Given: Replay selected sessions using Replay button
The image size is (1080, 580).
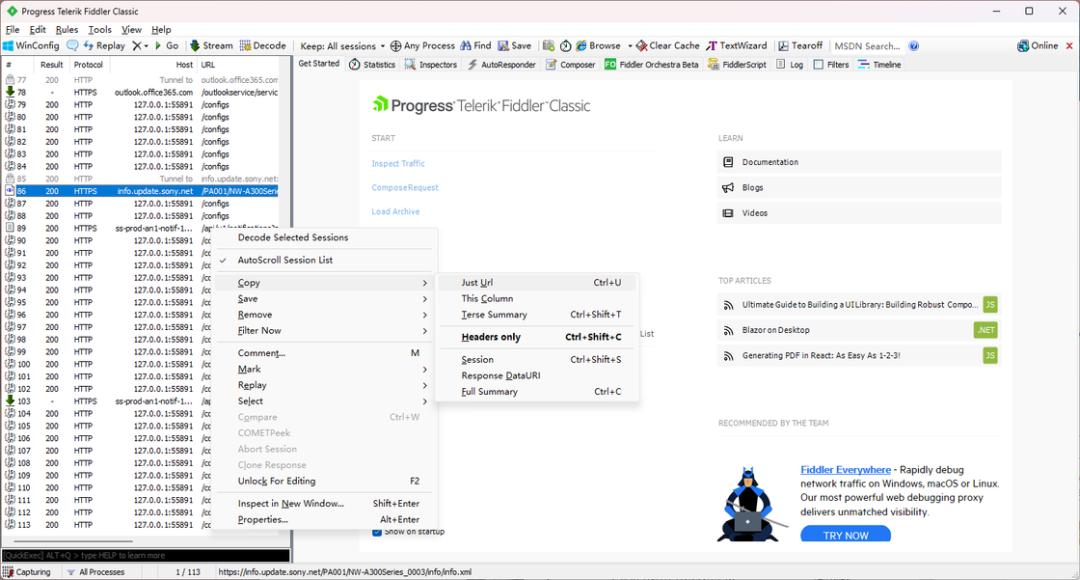Looking at the screenshot, I should tap(104, 45).
